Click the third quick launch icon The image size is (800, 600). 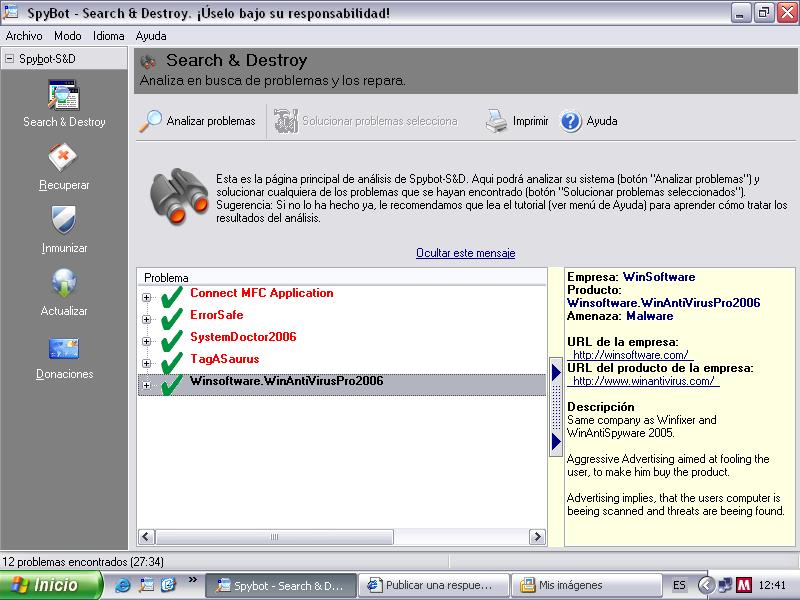168,585
